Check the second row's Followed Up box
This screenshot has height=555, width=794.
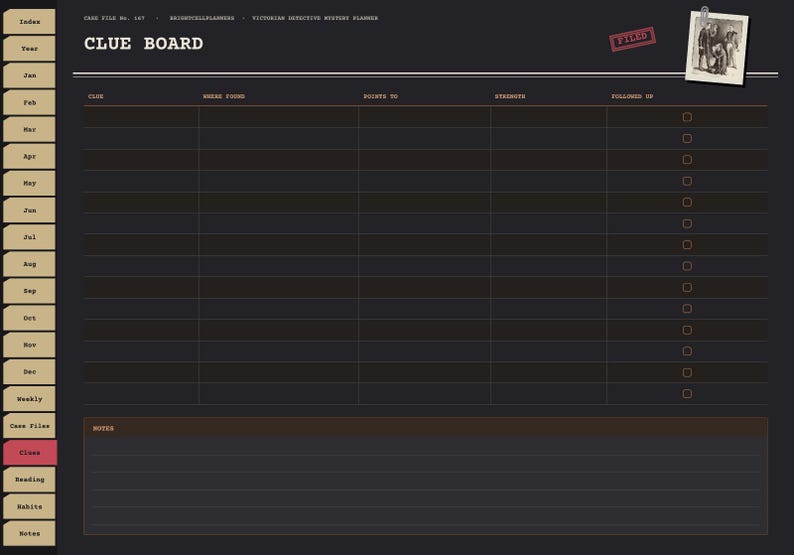(x=687, y=138)
